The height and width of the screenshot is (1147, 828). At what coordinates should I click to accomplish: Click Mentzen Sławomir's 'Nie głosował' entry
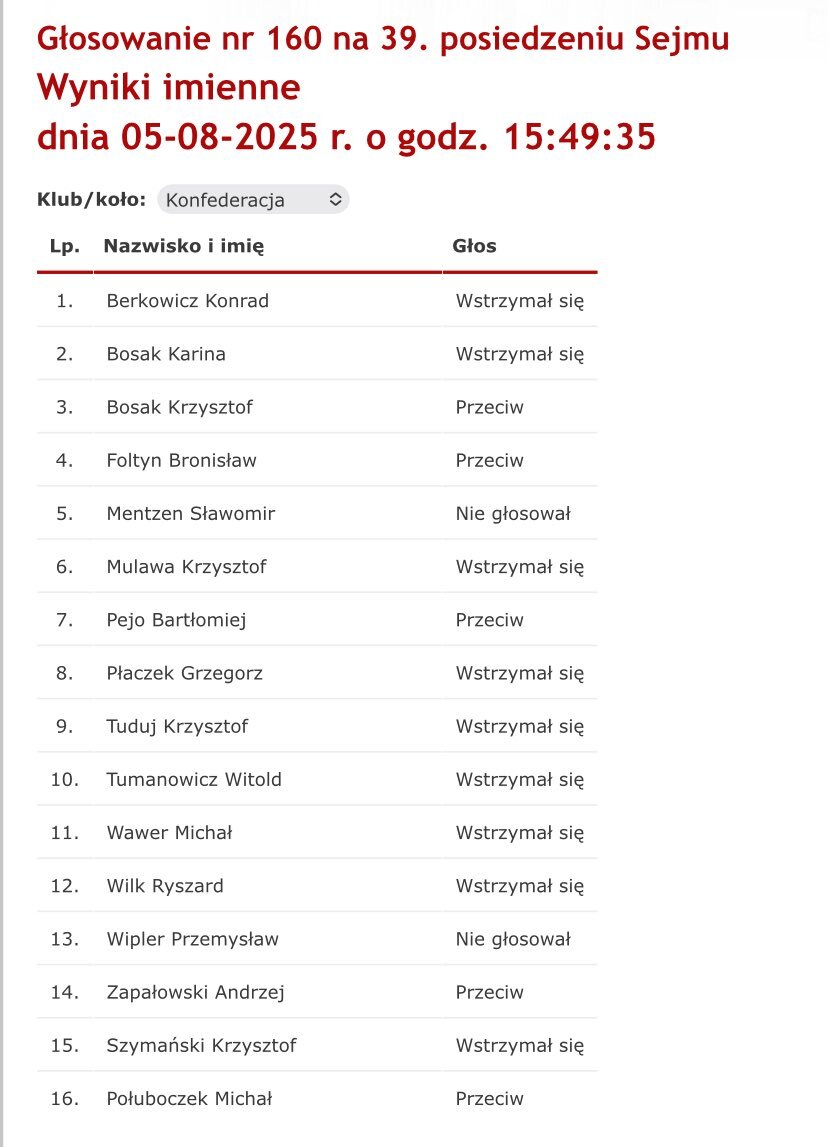(513, 514)
